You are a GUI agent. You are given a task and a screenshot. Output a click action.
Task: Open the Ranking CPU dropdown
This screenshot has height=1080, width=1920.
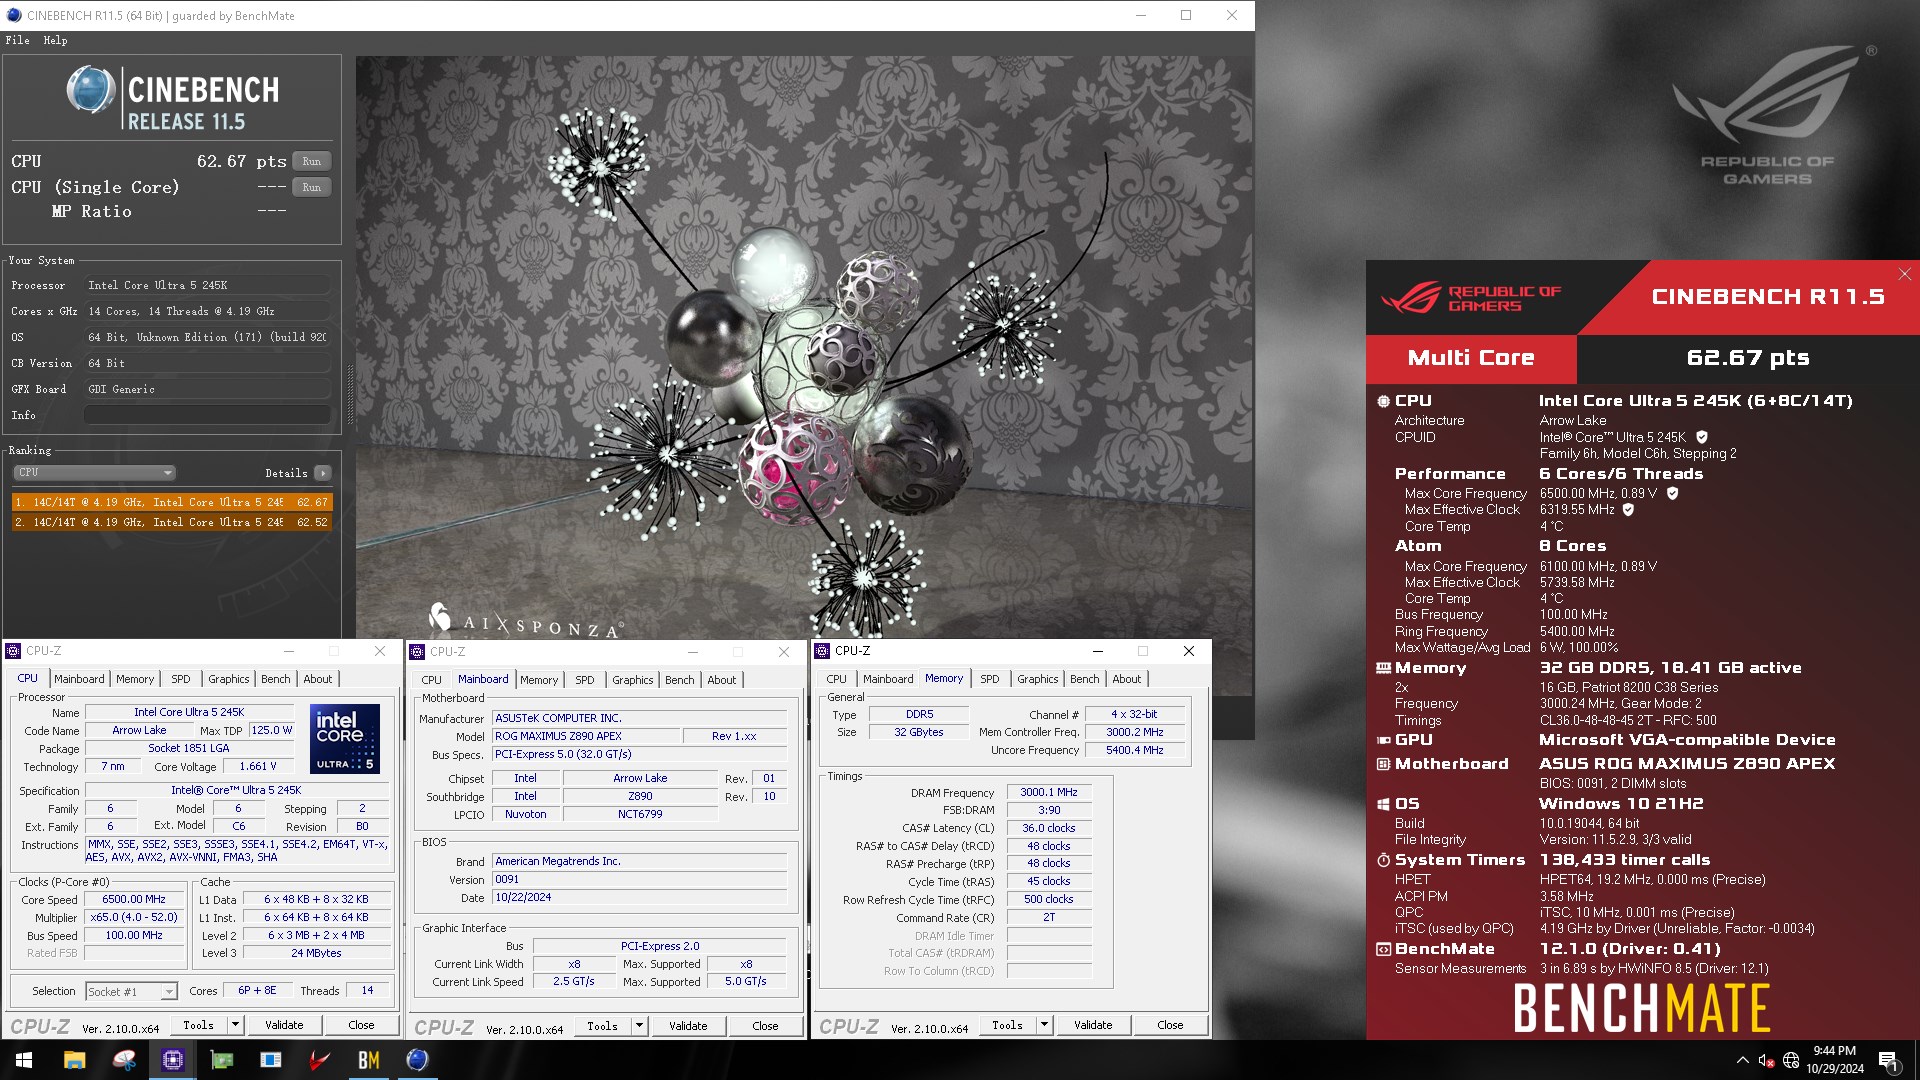click(x=95, y=472)
